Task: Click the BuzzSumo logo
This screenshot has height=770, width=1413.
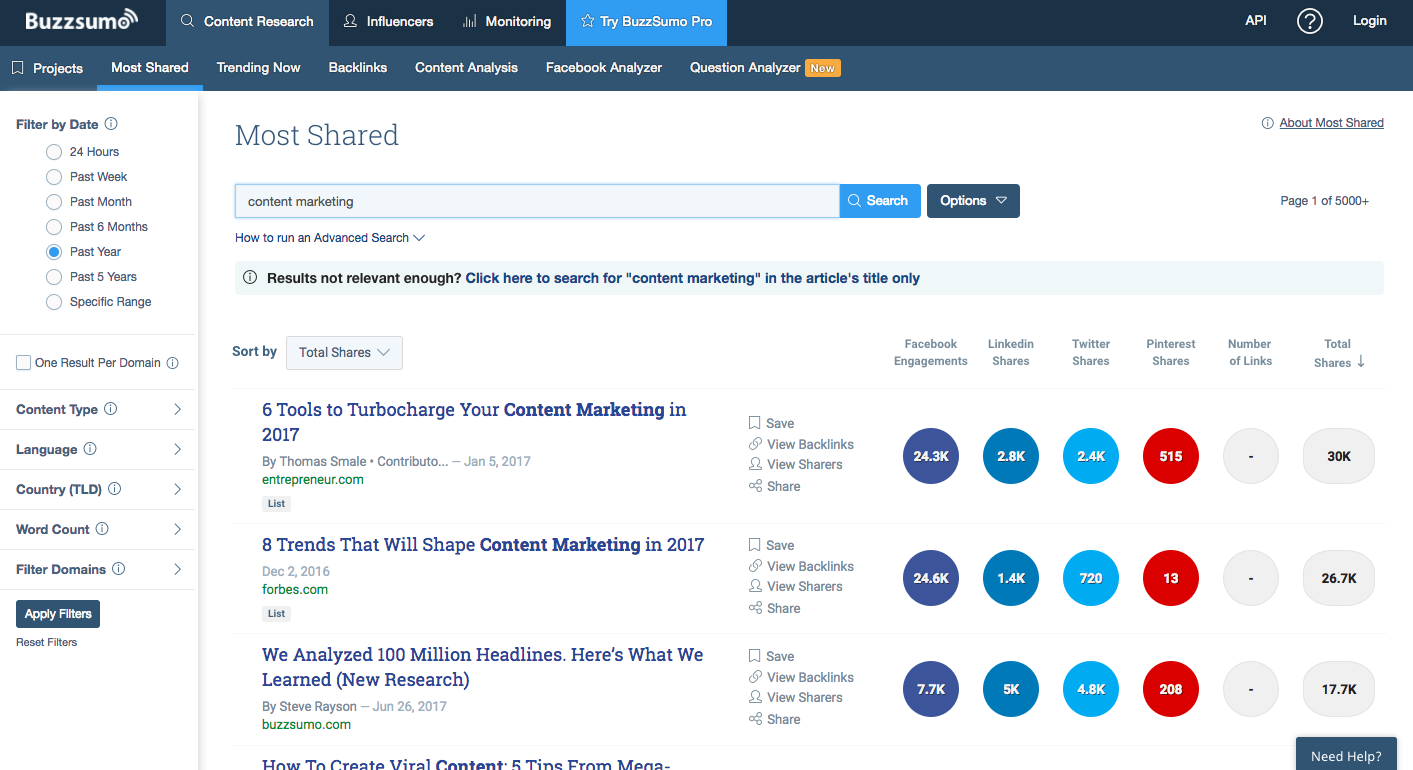Action: click(x=81, y=21)
